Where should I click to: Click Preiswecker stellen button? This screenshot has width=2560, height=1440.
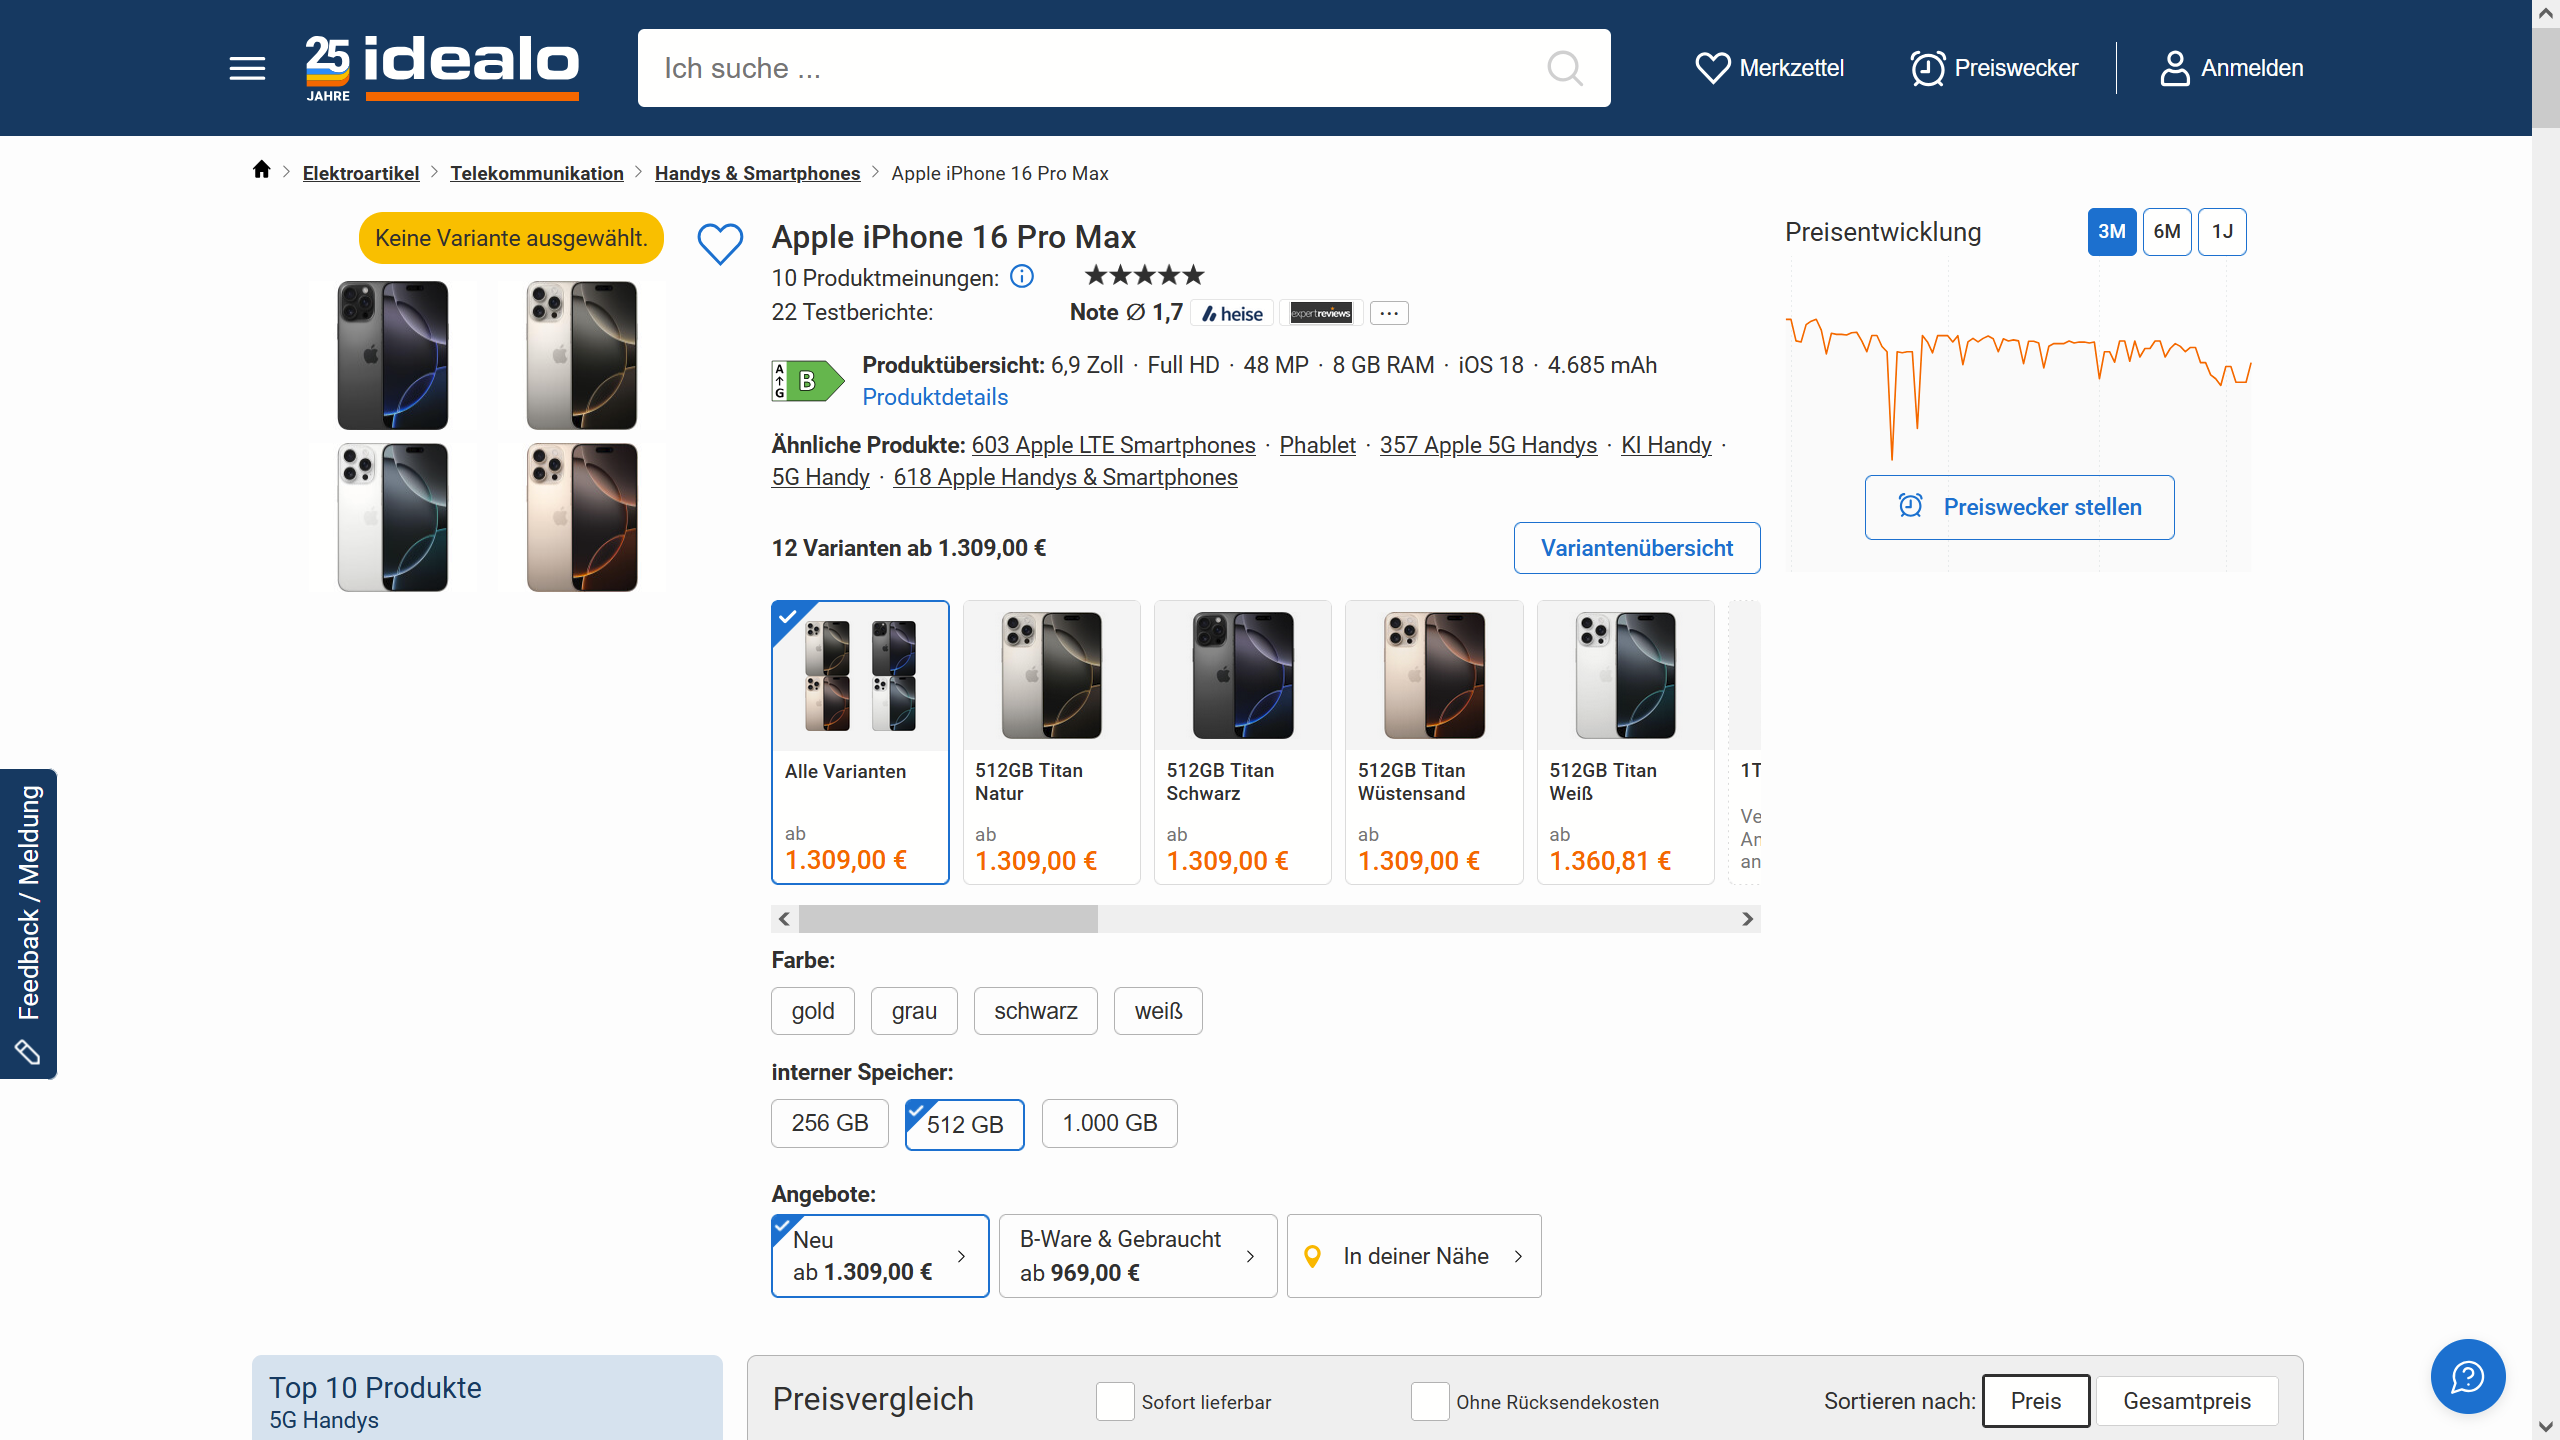[2019, 507]
